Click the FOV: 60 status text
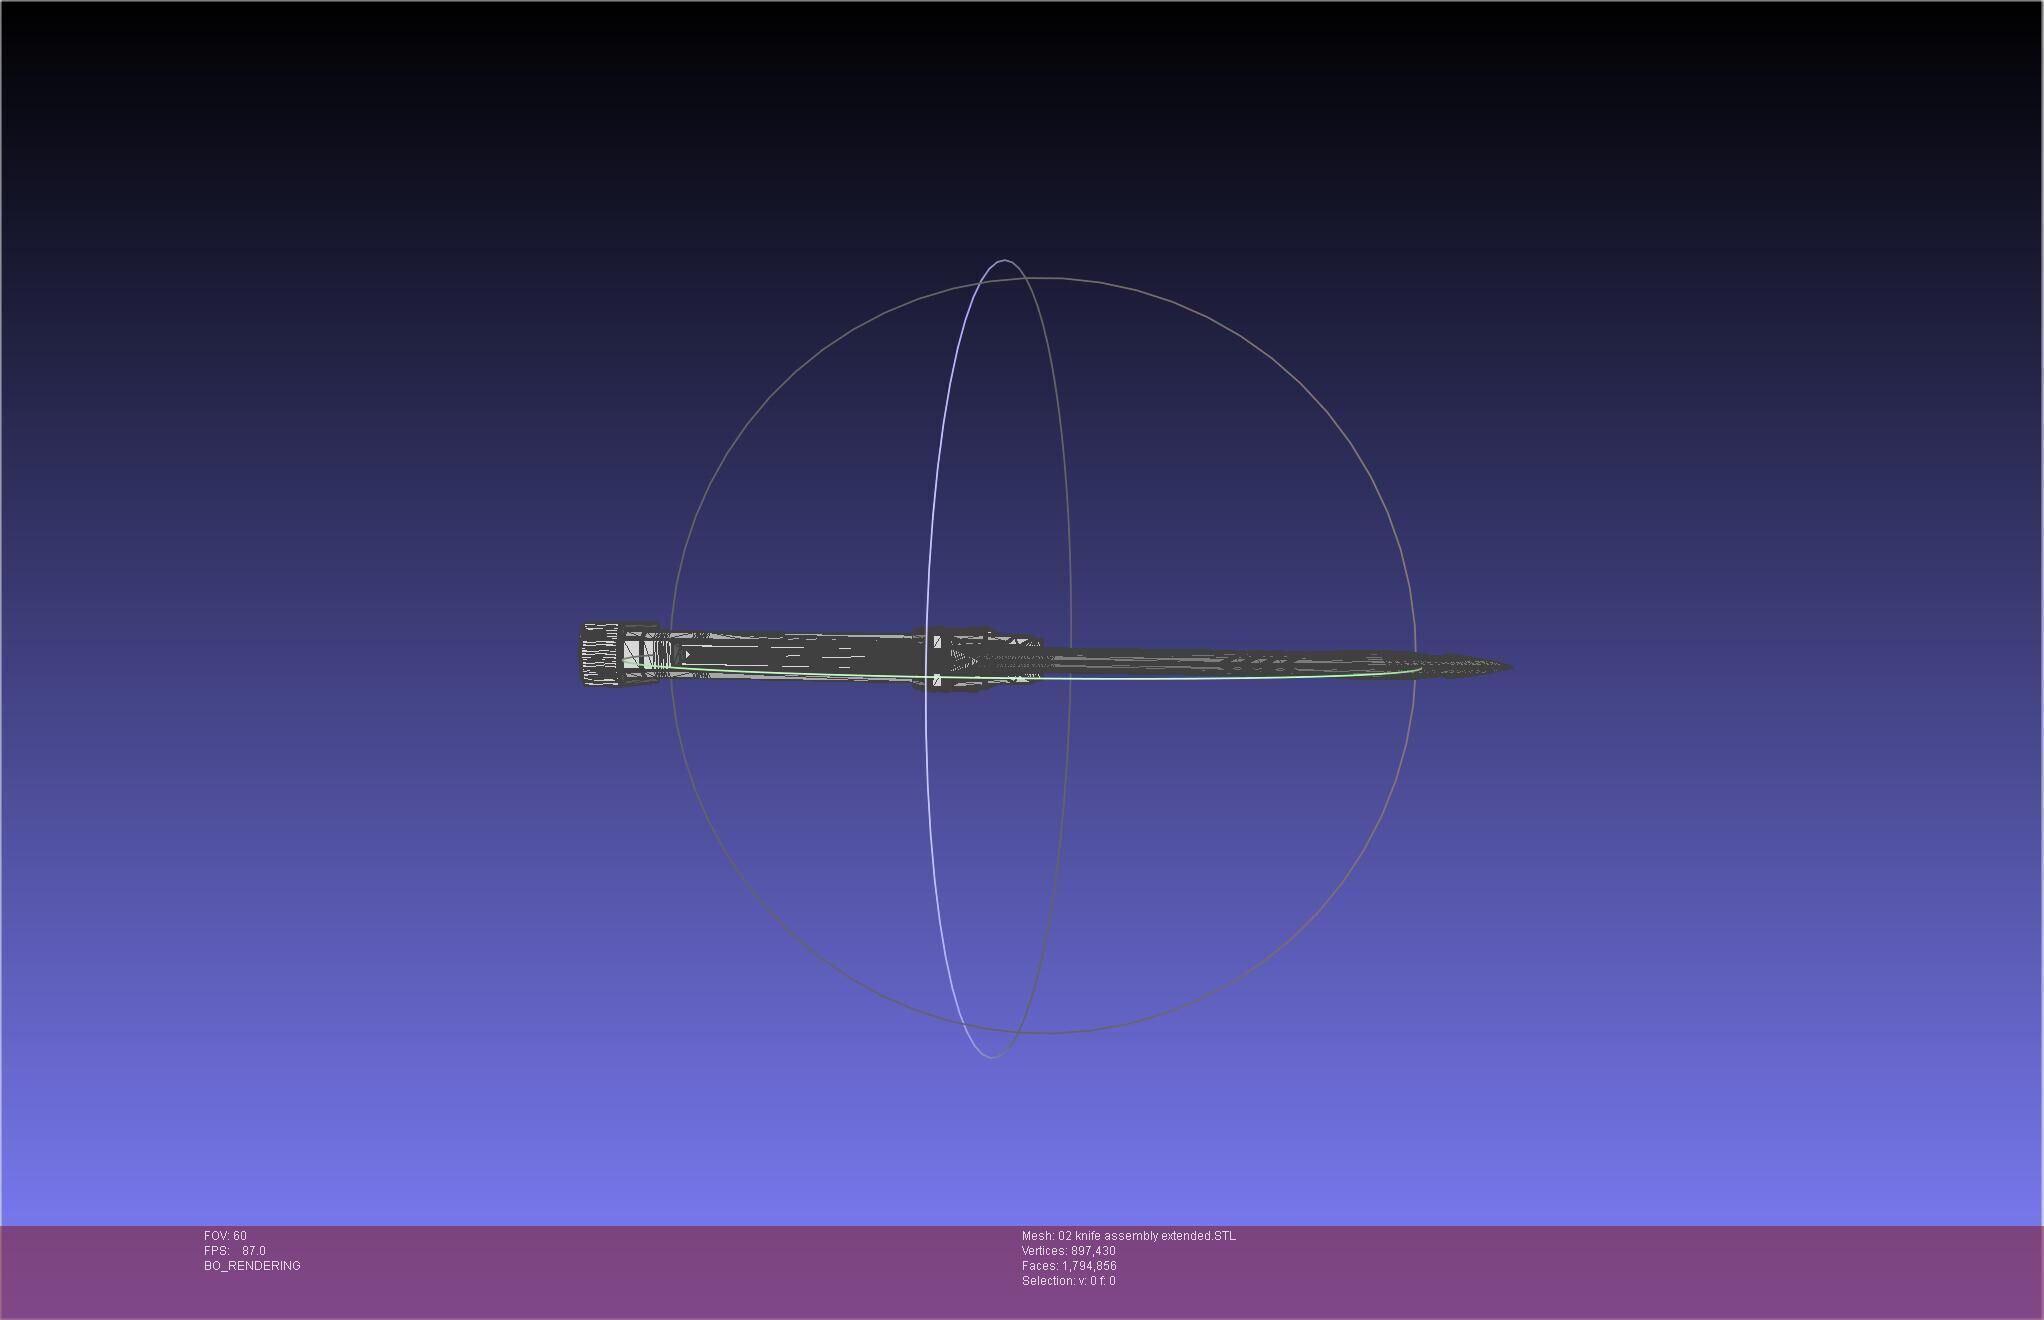The image size is (2044, 1320). click(x=225, y=1236)
